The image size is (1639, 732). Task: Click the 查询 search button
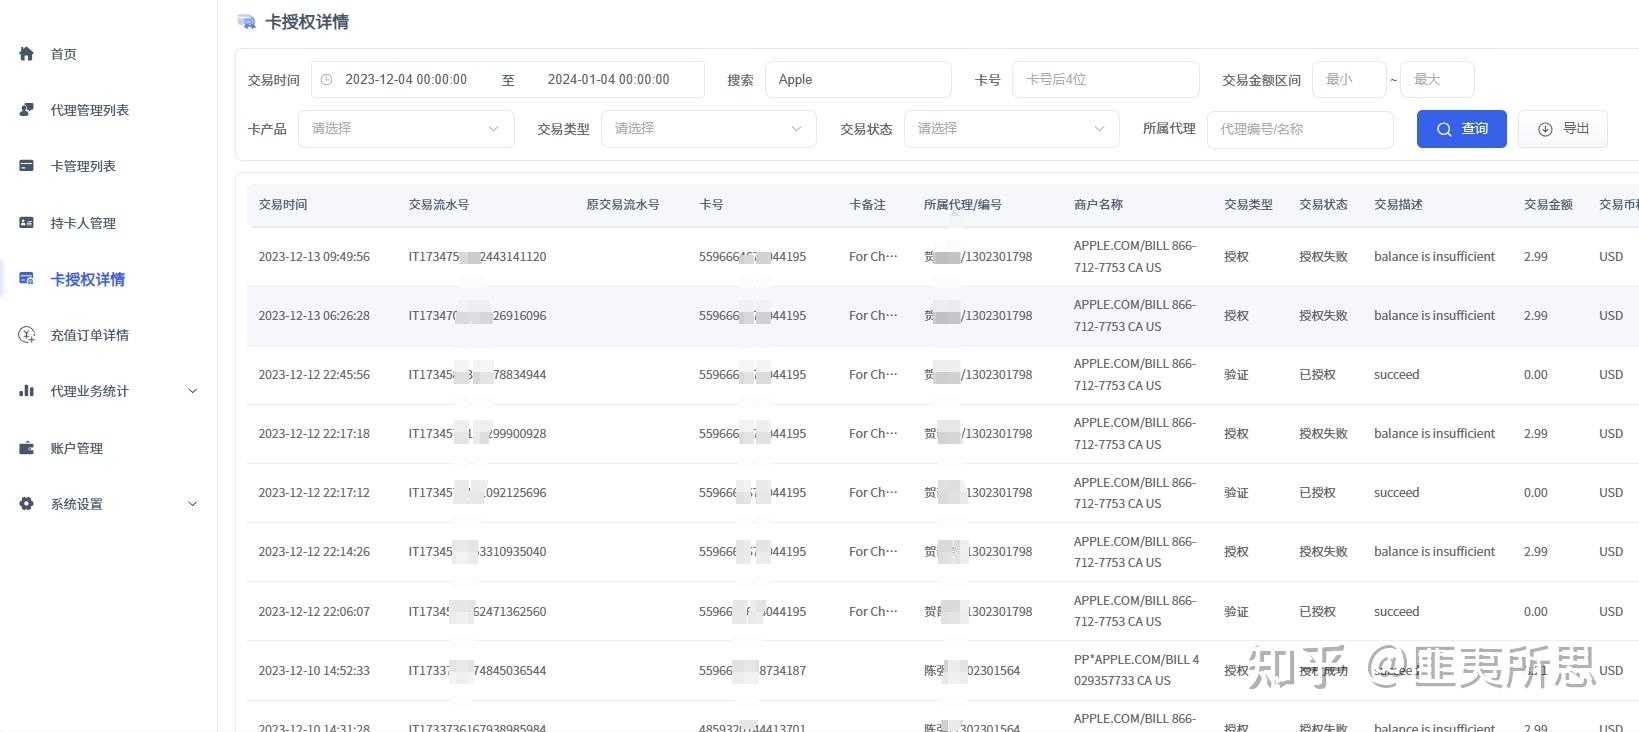pyautogui.click(x=1462, y=129)
